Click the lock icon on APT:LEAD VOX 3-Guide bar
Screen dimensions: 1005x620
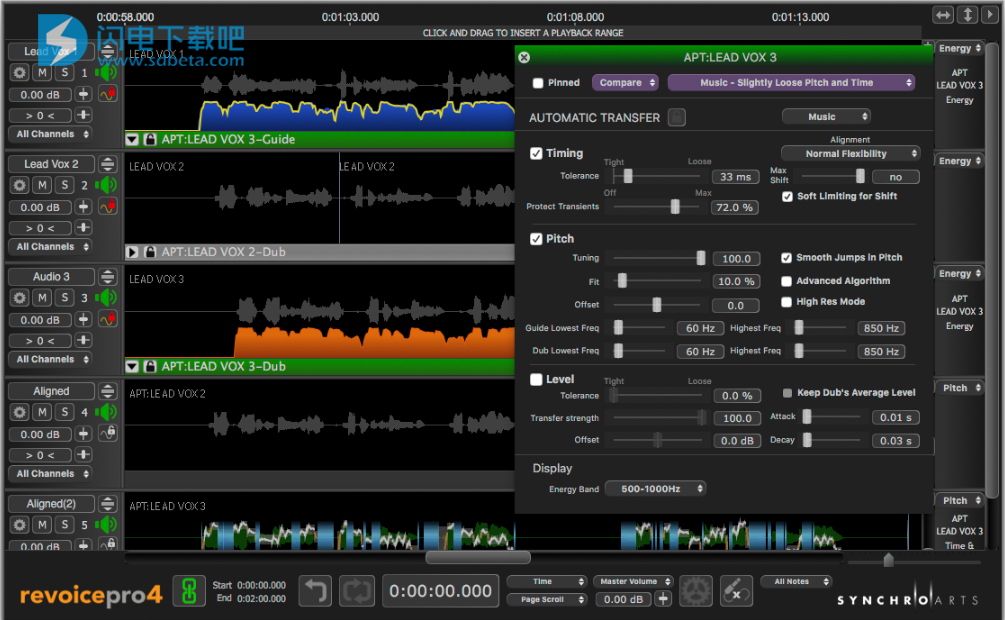pyautogui.click(x=150, y=139)
